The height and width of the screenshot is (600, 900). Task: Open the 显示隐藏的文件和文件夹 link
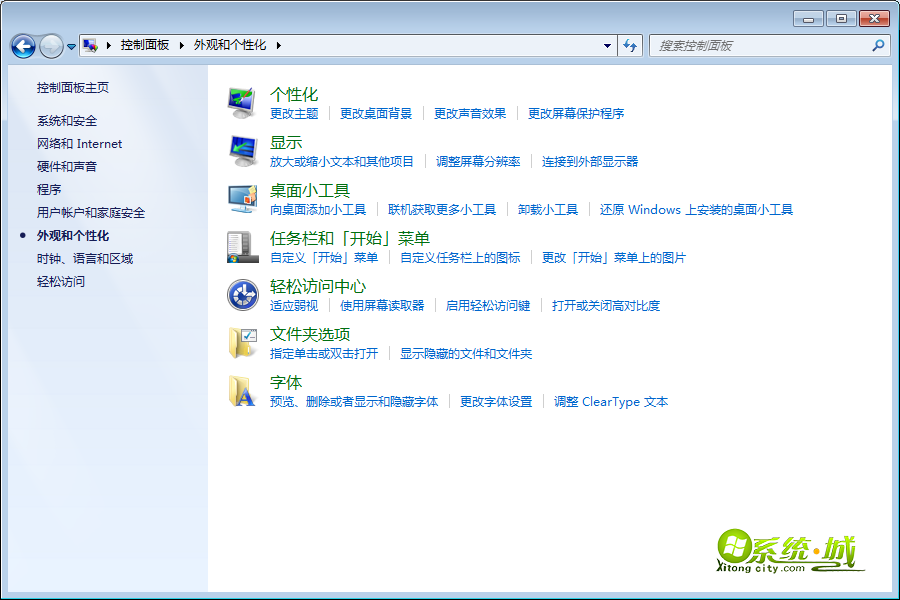coord(466,354)
